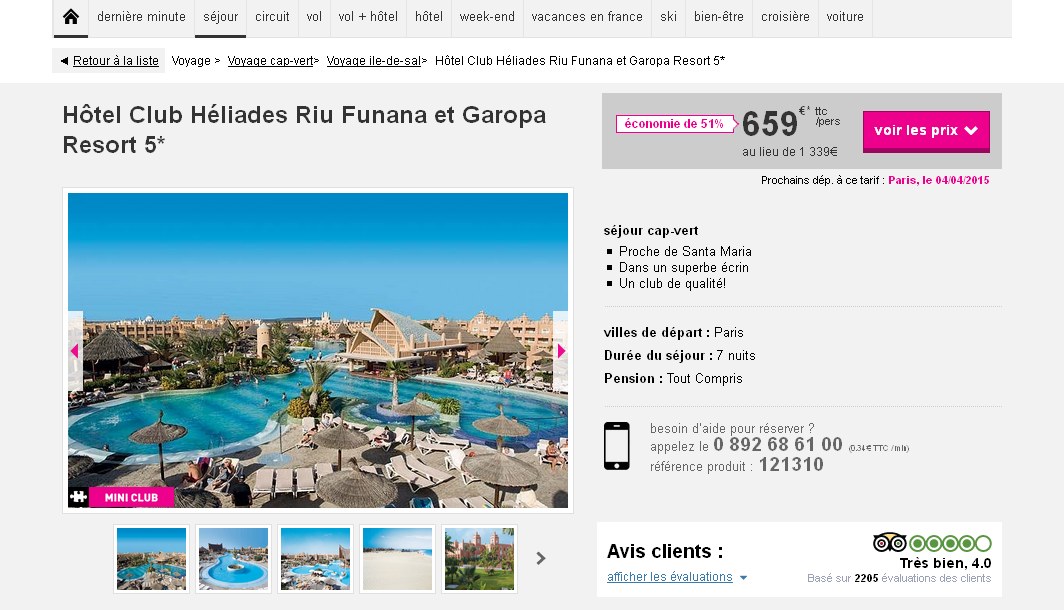Click the TripAdvisor owl logo

click(x=890, y=543)
